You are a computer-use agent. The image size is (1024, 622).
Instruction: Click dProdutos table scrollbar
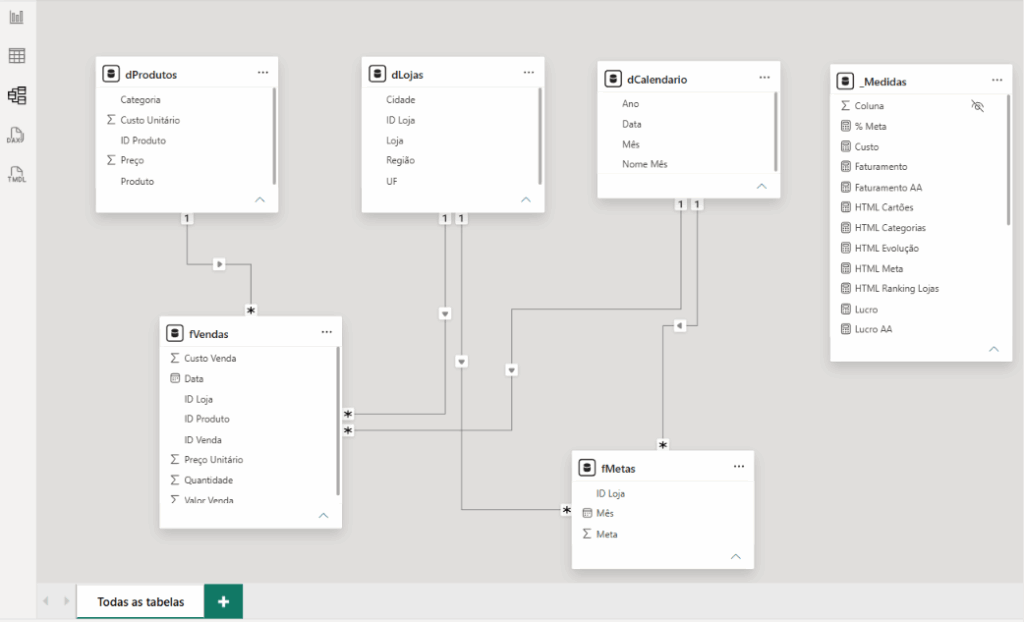tap(274, 136)
